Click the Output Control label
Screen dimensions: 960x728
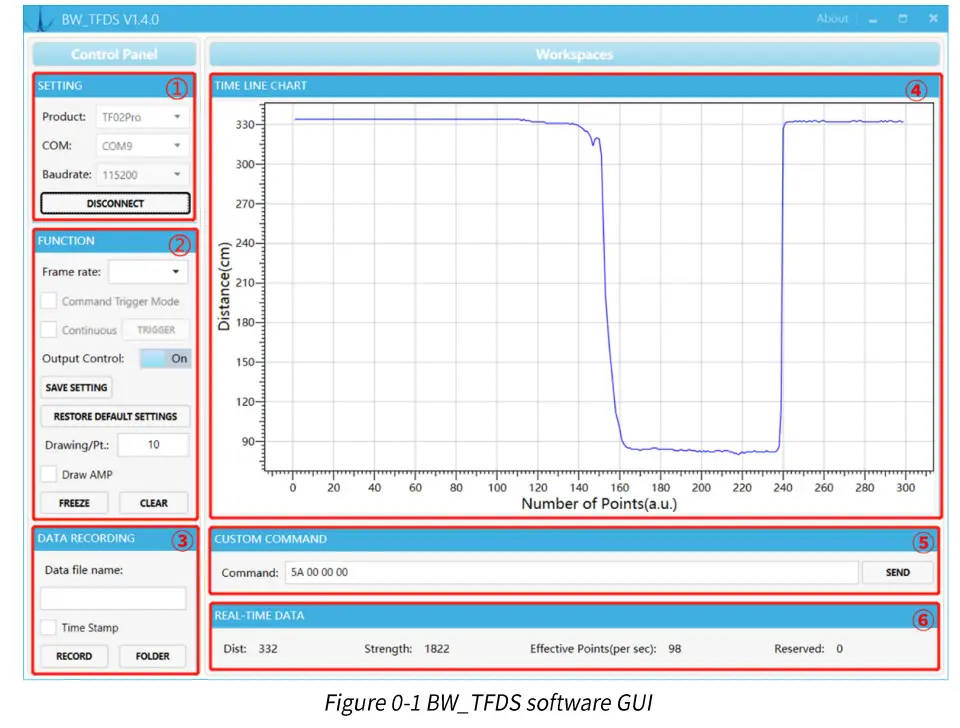coord(83,358)
